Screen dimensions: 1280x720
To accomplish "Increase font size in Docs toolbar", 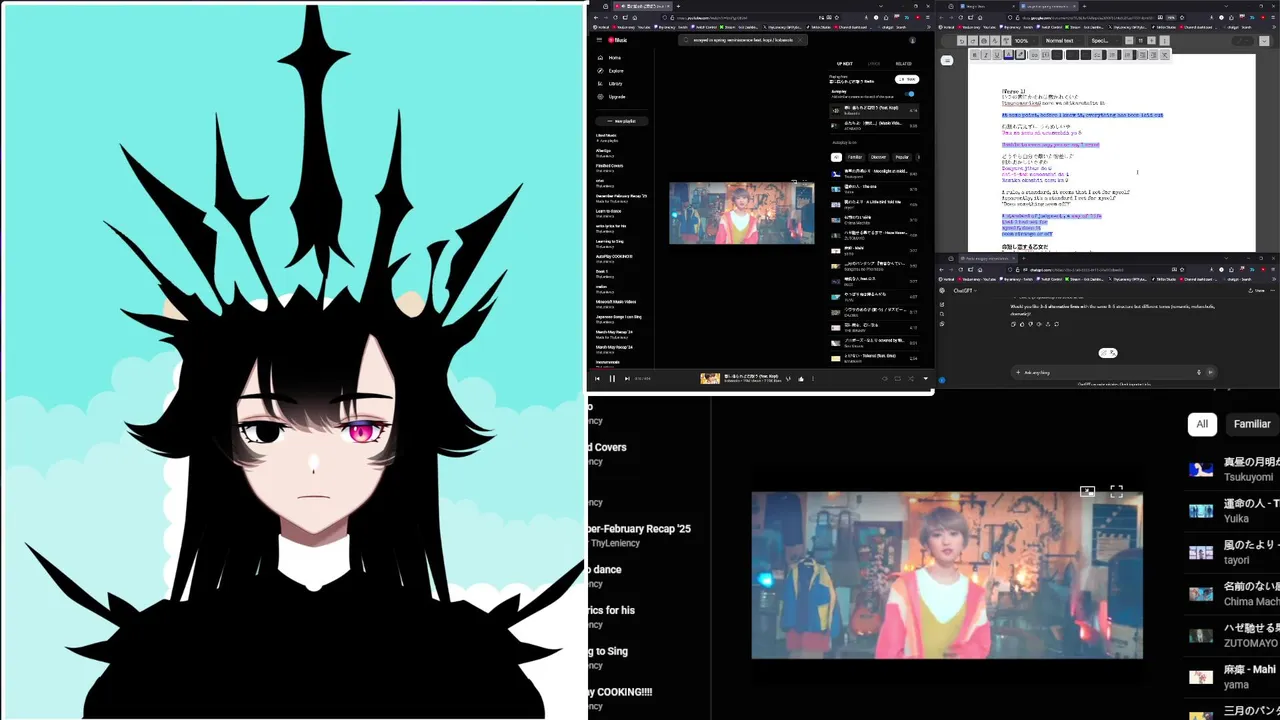I will 1151,41.
